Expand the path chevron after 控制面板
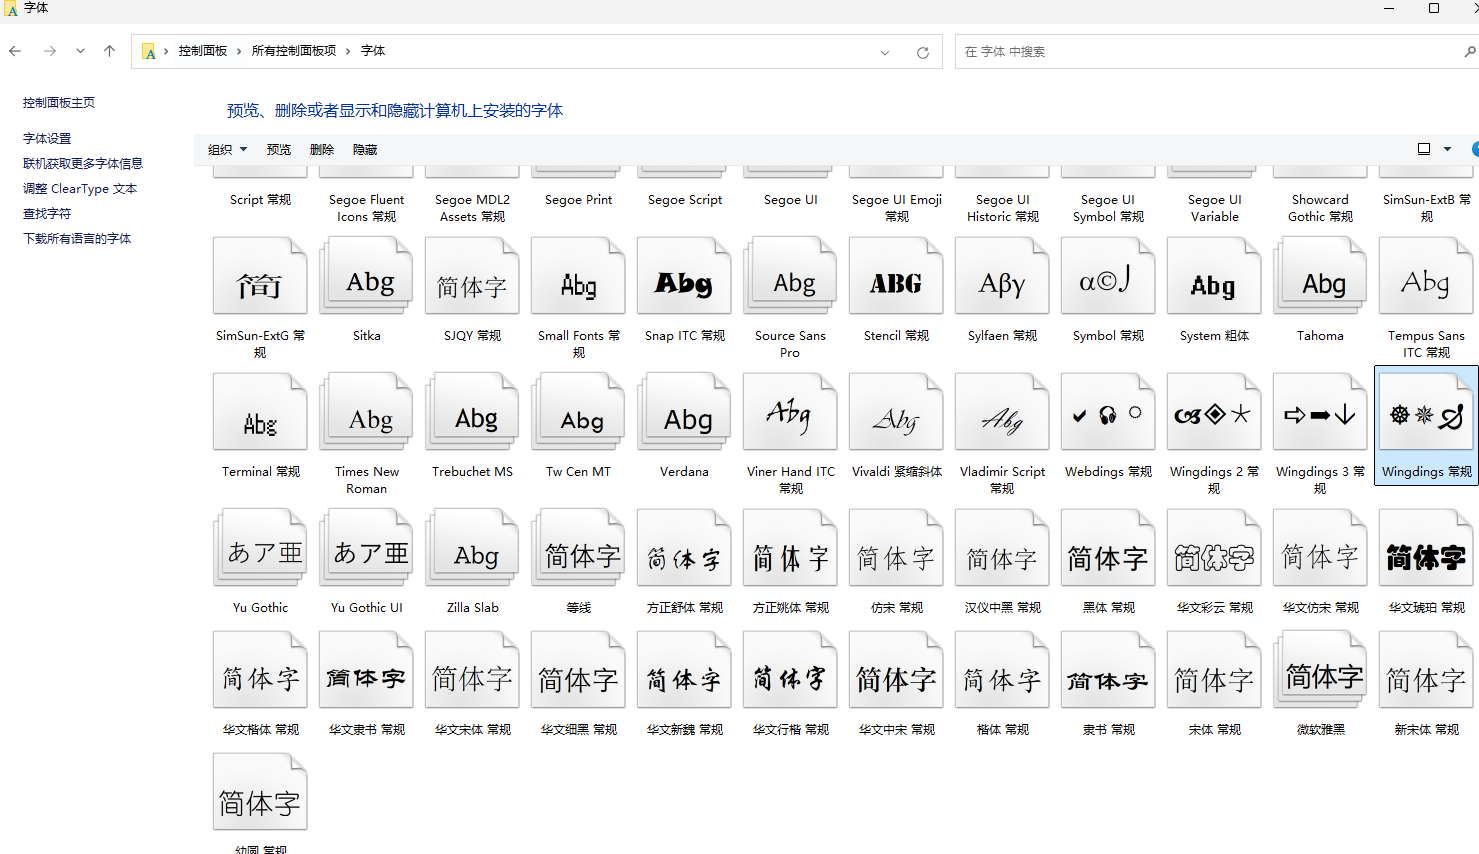This screenshot has width=1479, height=854. (x=240, y=51)
